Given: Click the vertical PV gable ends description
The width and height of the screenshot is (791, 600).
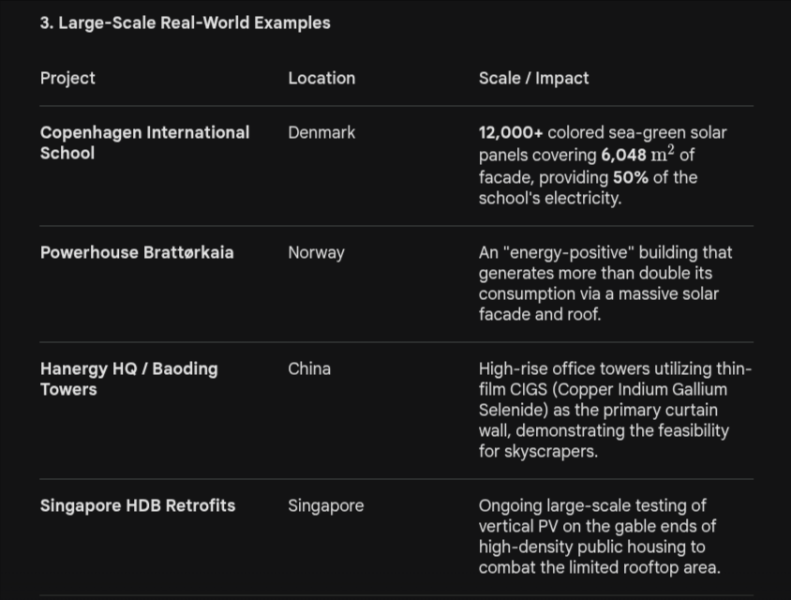Looking at the screenshot, I should (x=599, y=536).
